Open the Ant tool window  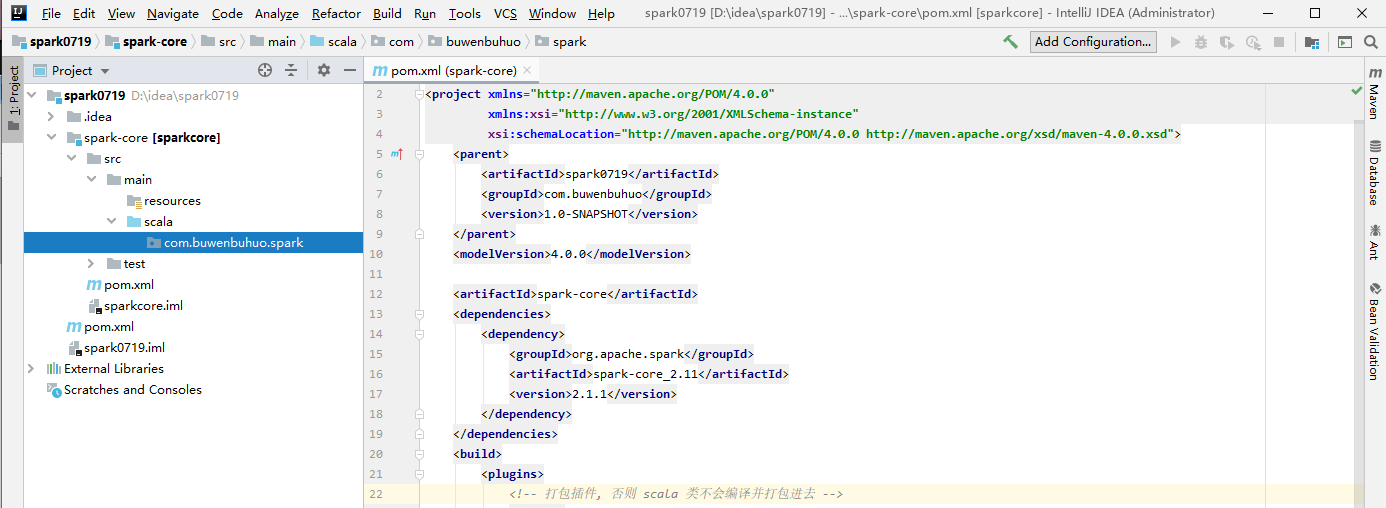1374,243
